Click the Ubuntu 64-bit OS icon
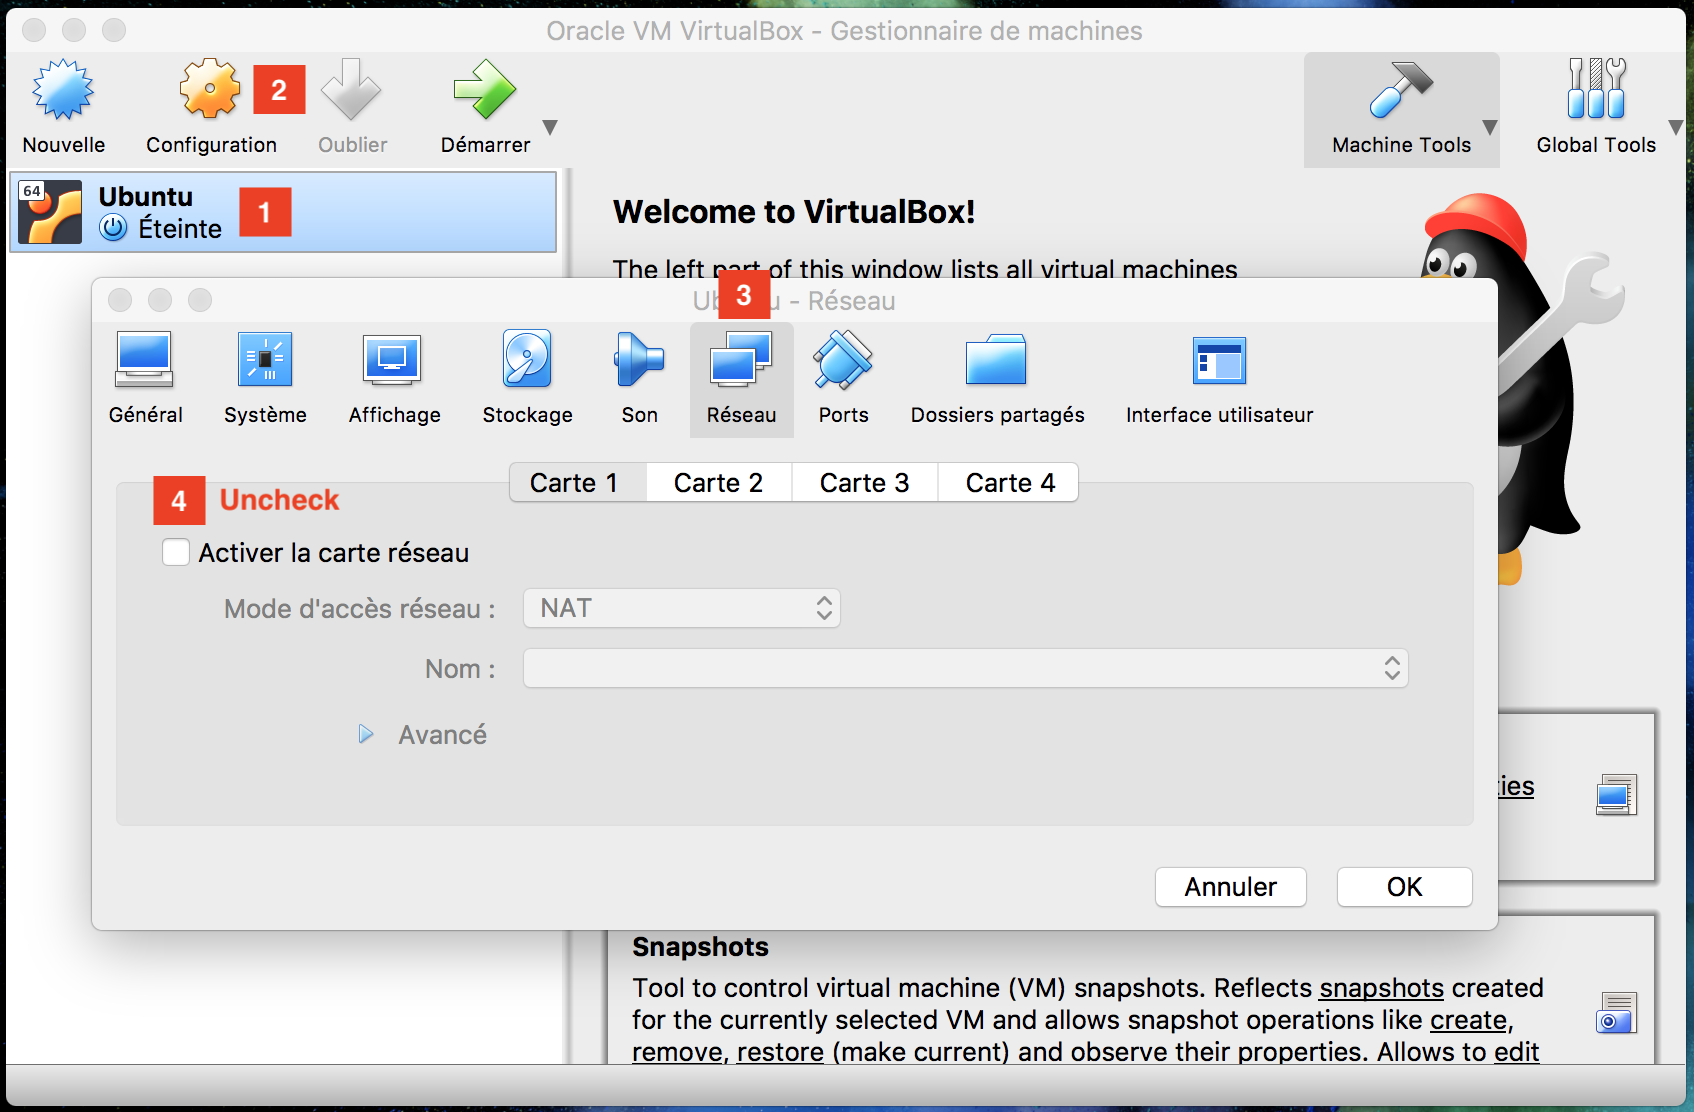Screen dimensions: 1694x1112 pyautogui.click(x=50, y=212)
